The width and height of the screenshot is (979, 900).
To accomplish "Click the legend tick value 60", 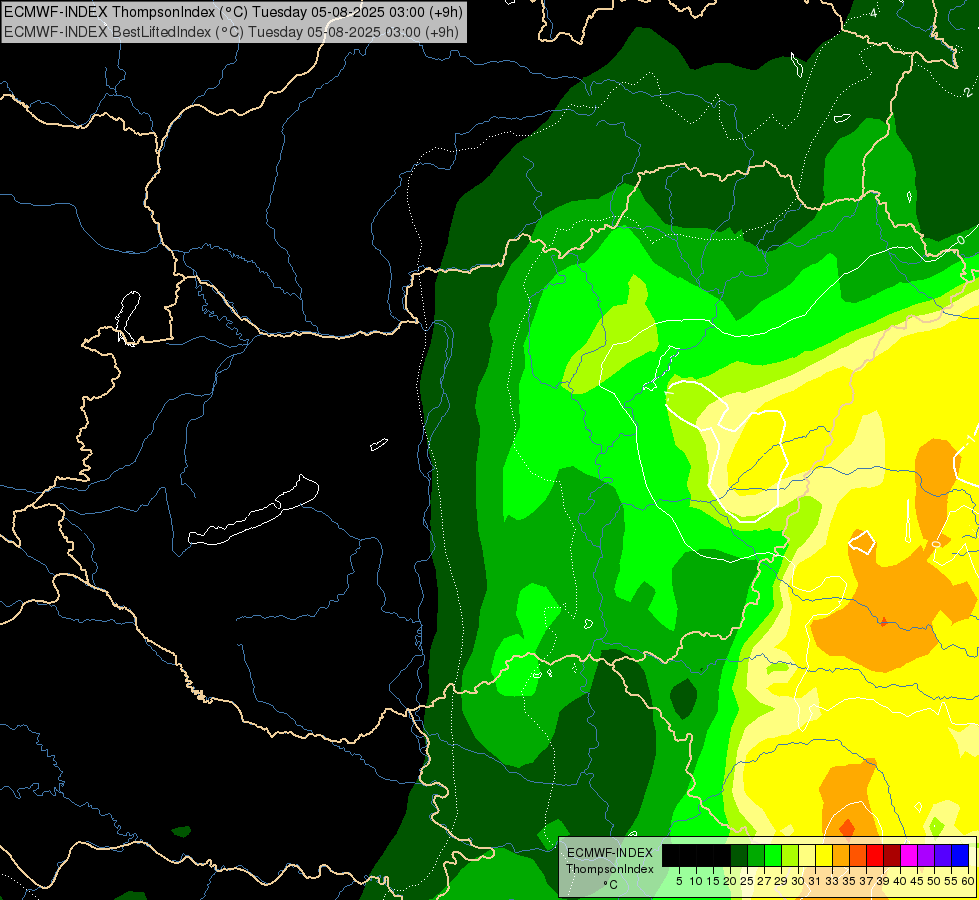I will [x=968, y=881].
